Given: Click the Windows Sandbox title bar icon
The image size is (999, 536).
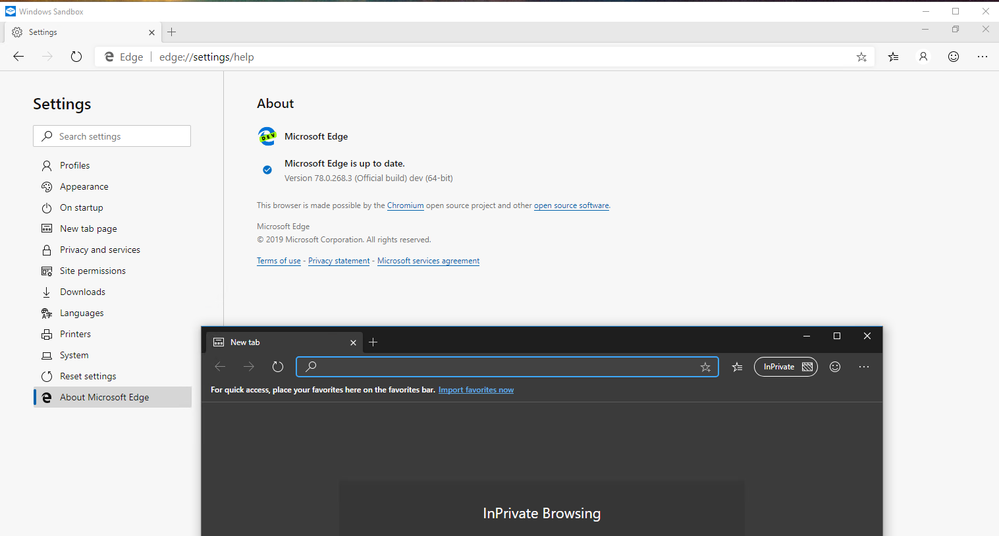Looking at the screenshot, I should pyautogui.click(x=10, y=11).
